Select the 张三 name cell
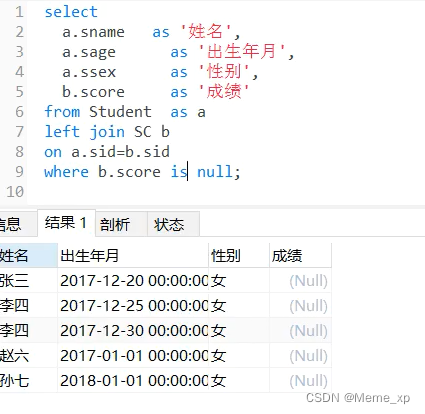The width and height of the screenshot is (425, 414). [28, 280]
